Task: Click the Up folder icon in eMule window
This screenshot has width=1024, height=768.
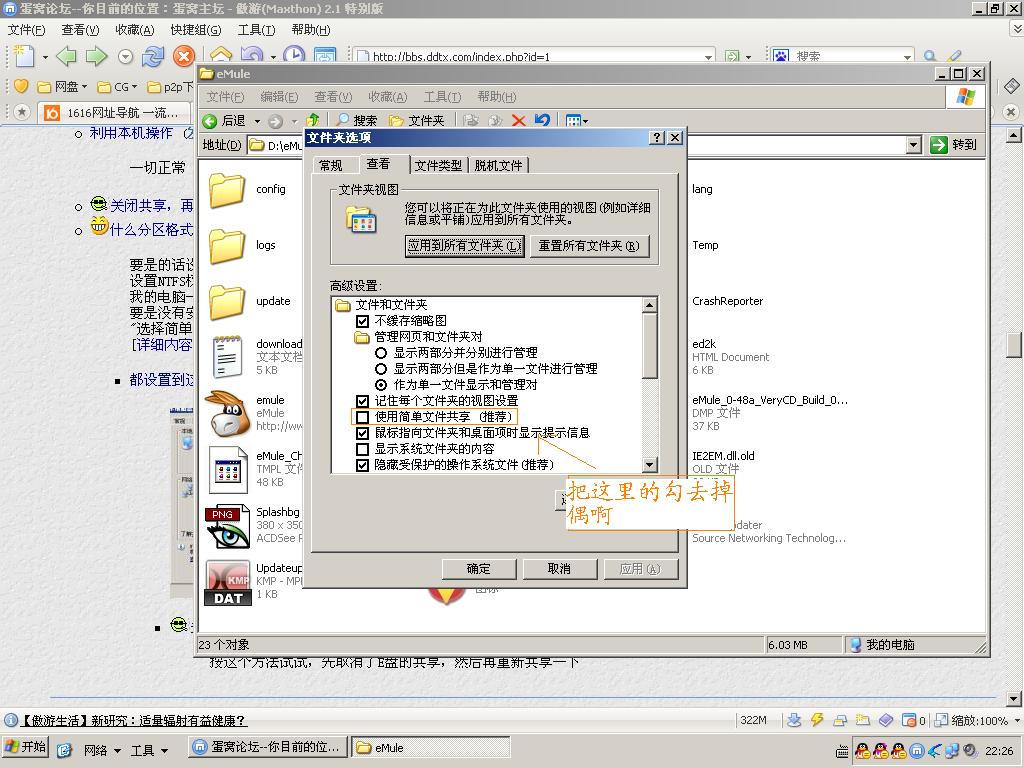Action: 313,120
